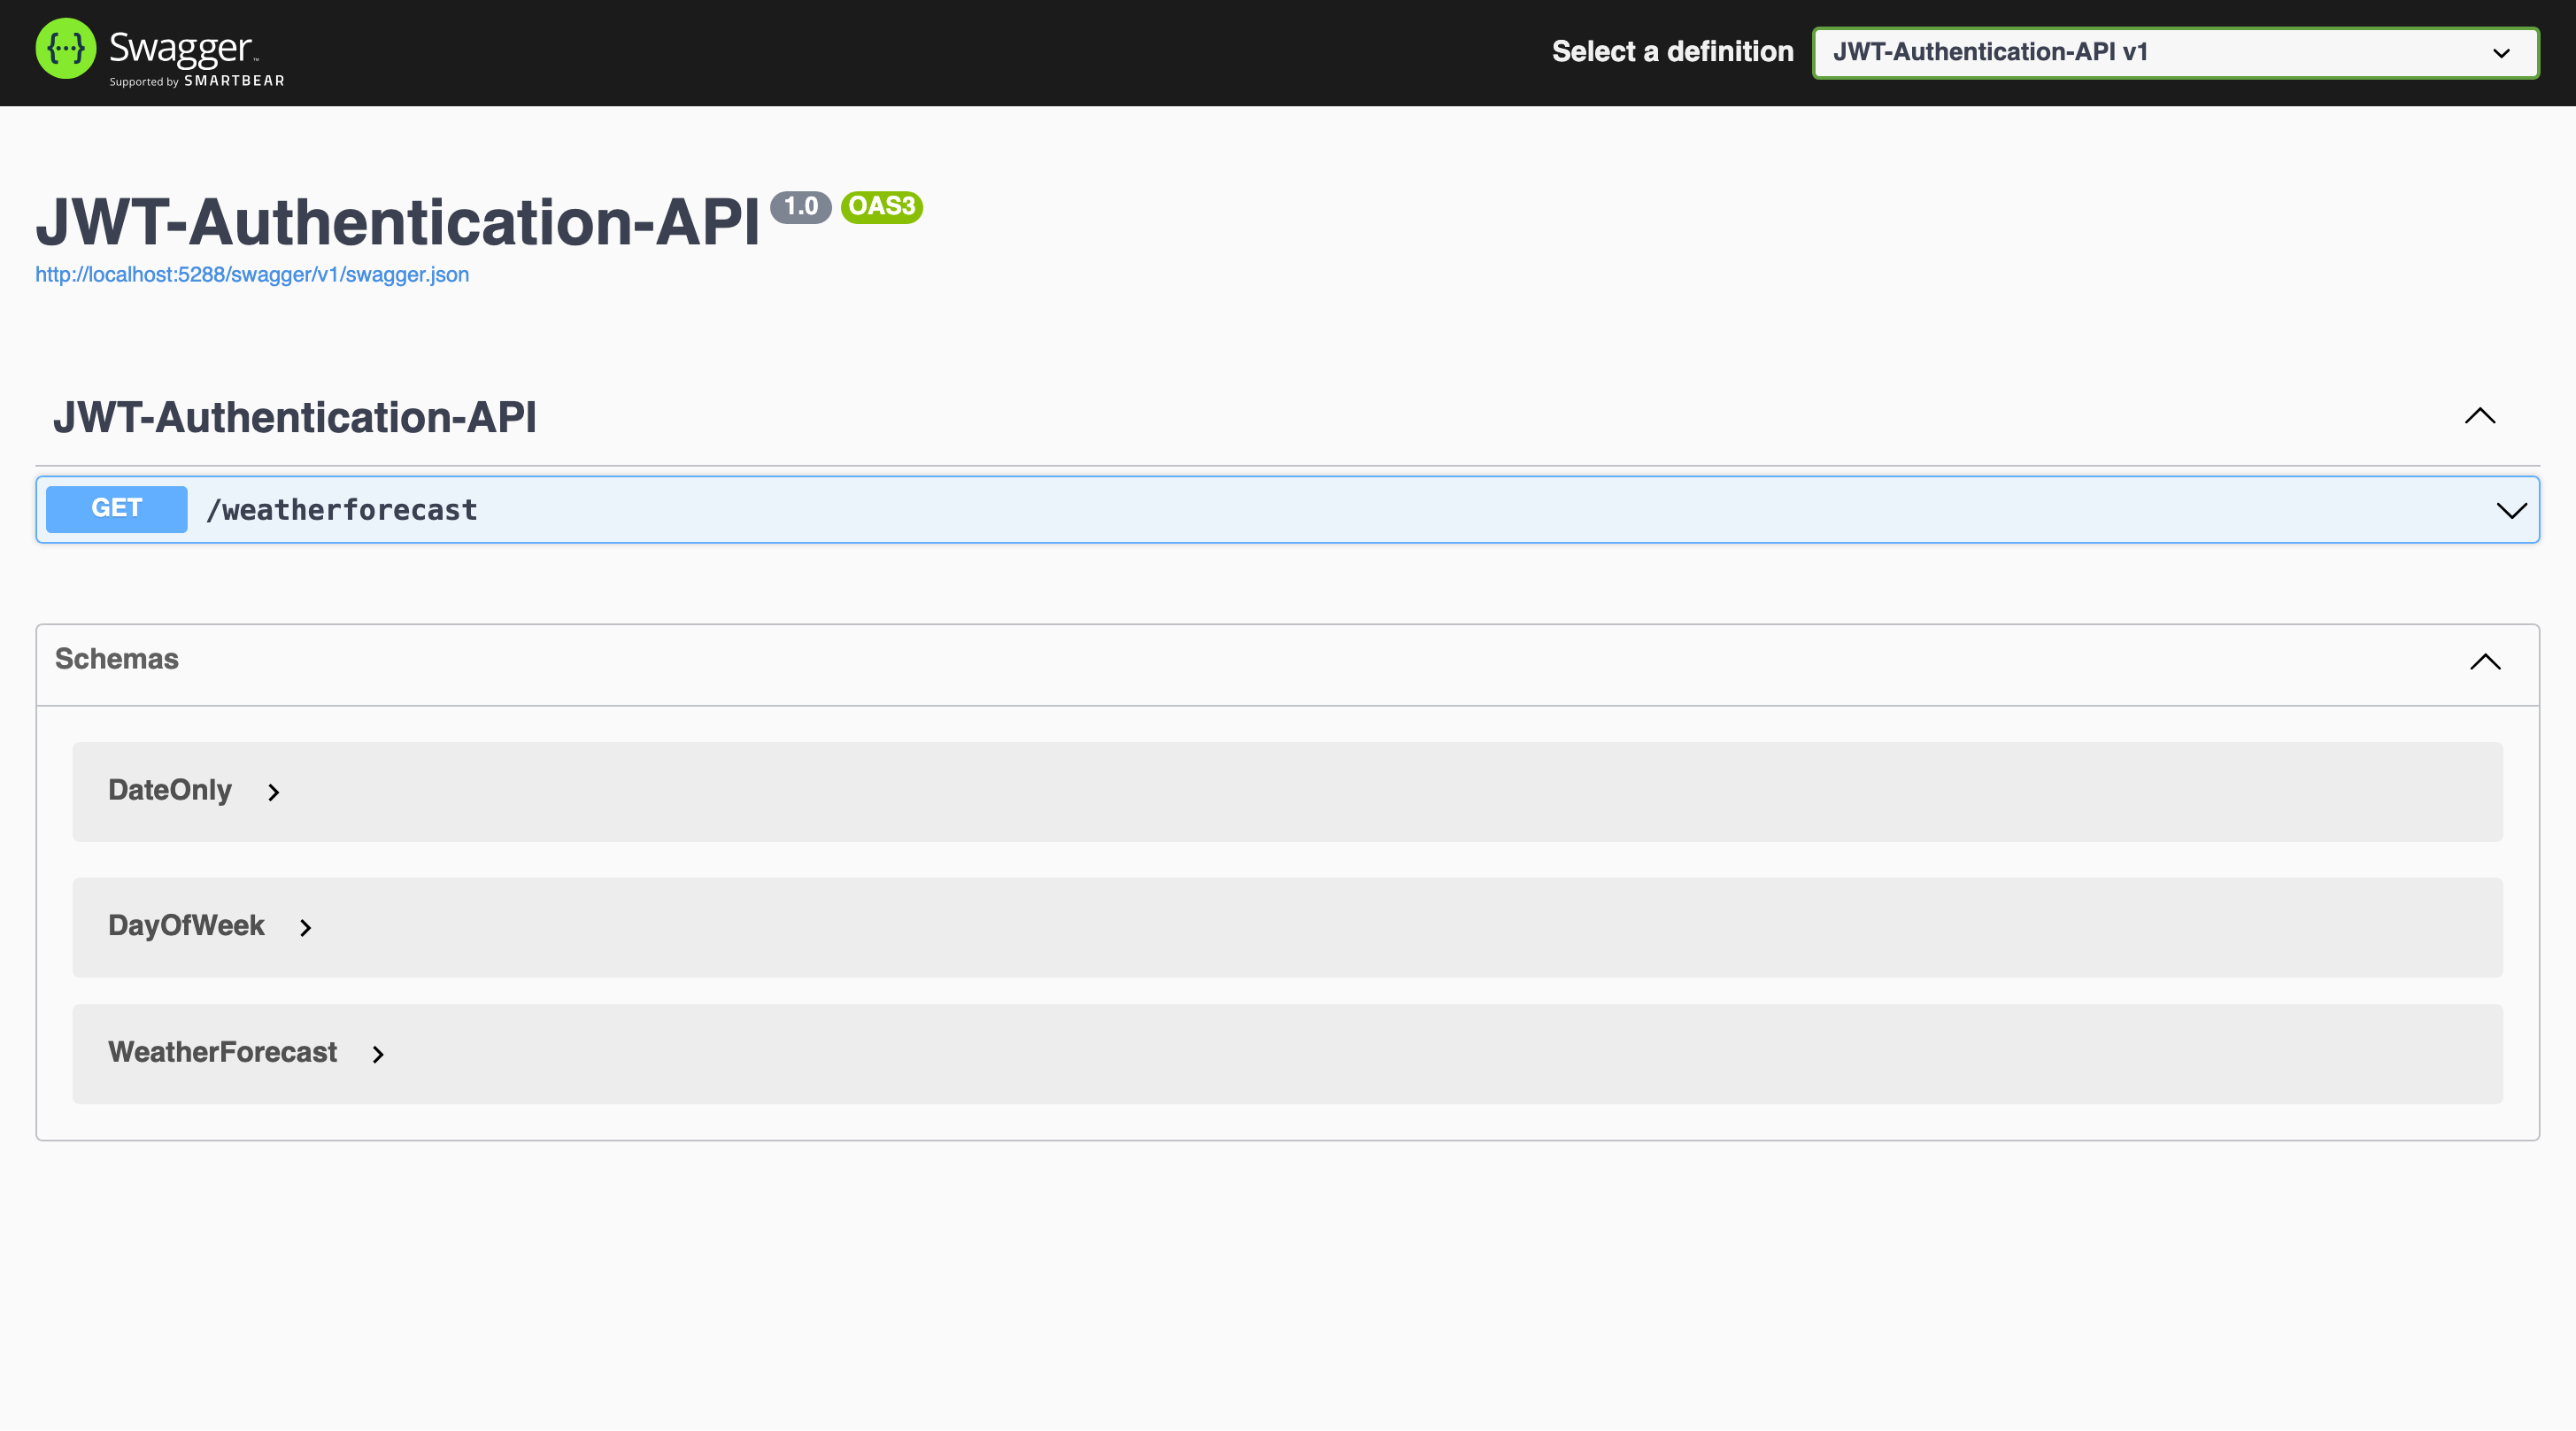This screenshot has height=1431, width=2576.
Task: Expand the DayOfWeek schema arrow
Action: point(306,929)
